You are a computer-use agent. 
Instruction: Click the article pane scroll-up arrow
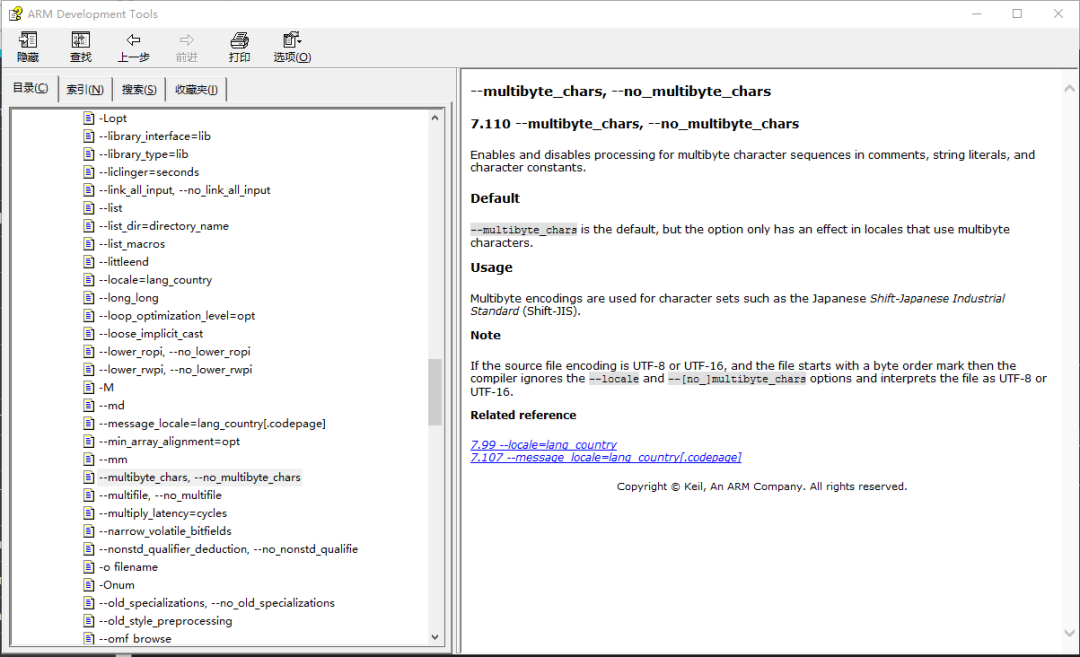(x=1069, y=88)
